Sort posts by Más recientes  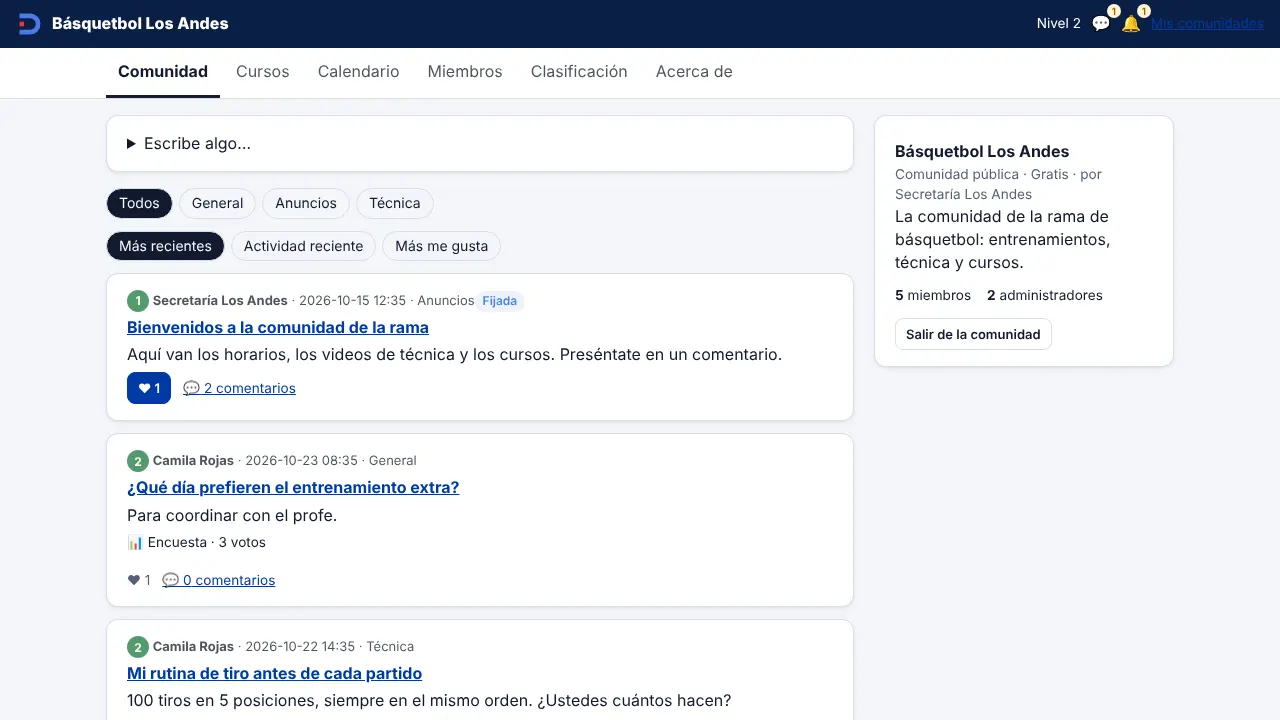click(x=165, y=246)
